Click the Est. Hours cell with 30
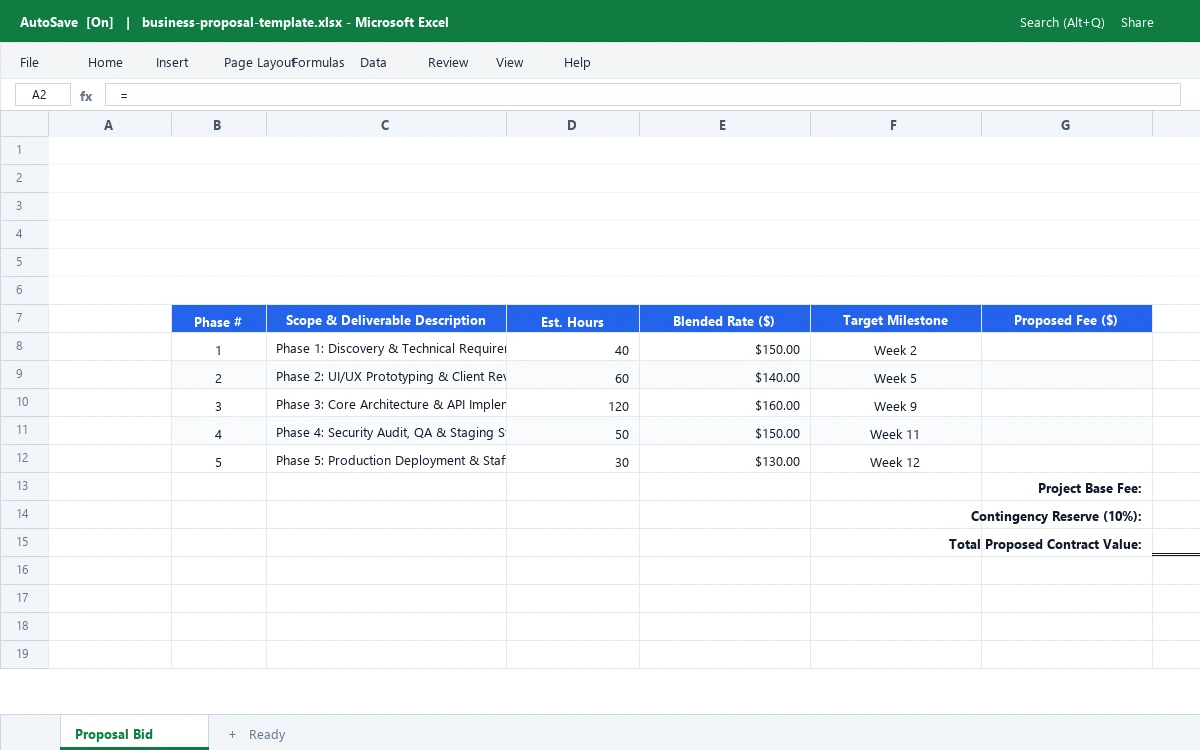Image resolution: width=1200 pixels, height=750 pixels. (573, 459)
